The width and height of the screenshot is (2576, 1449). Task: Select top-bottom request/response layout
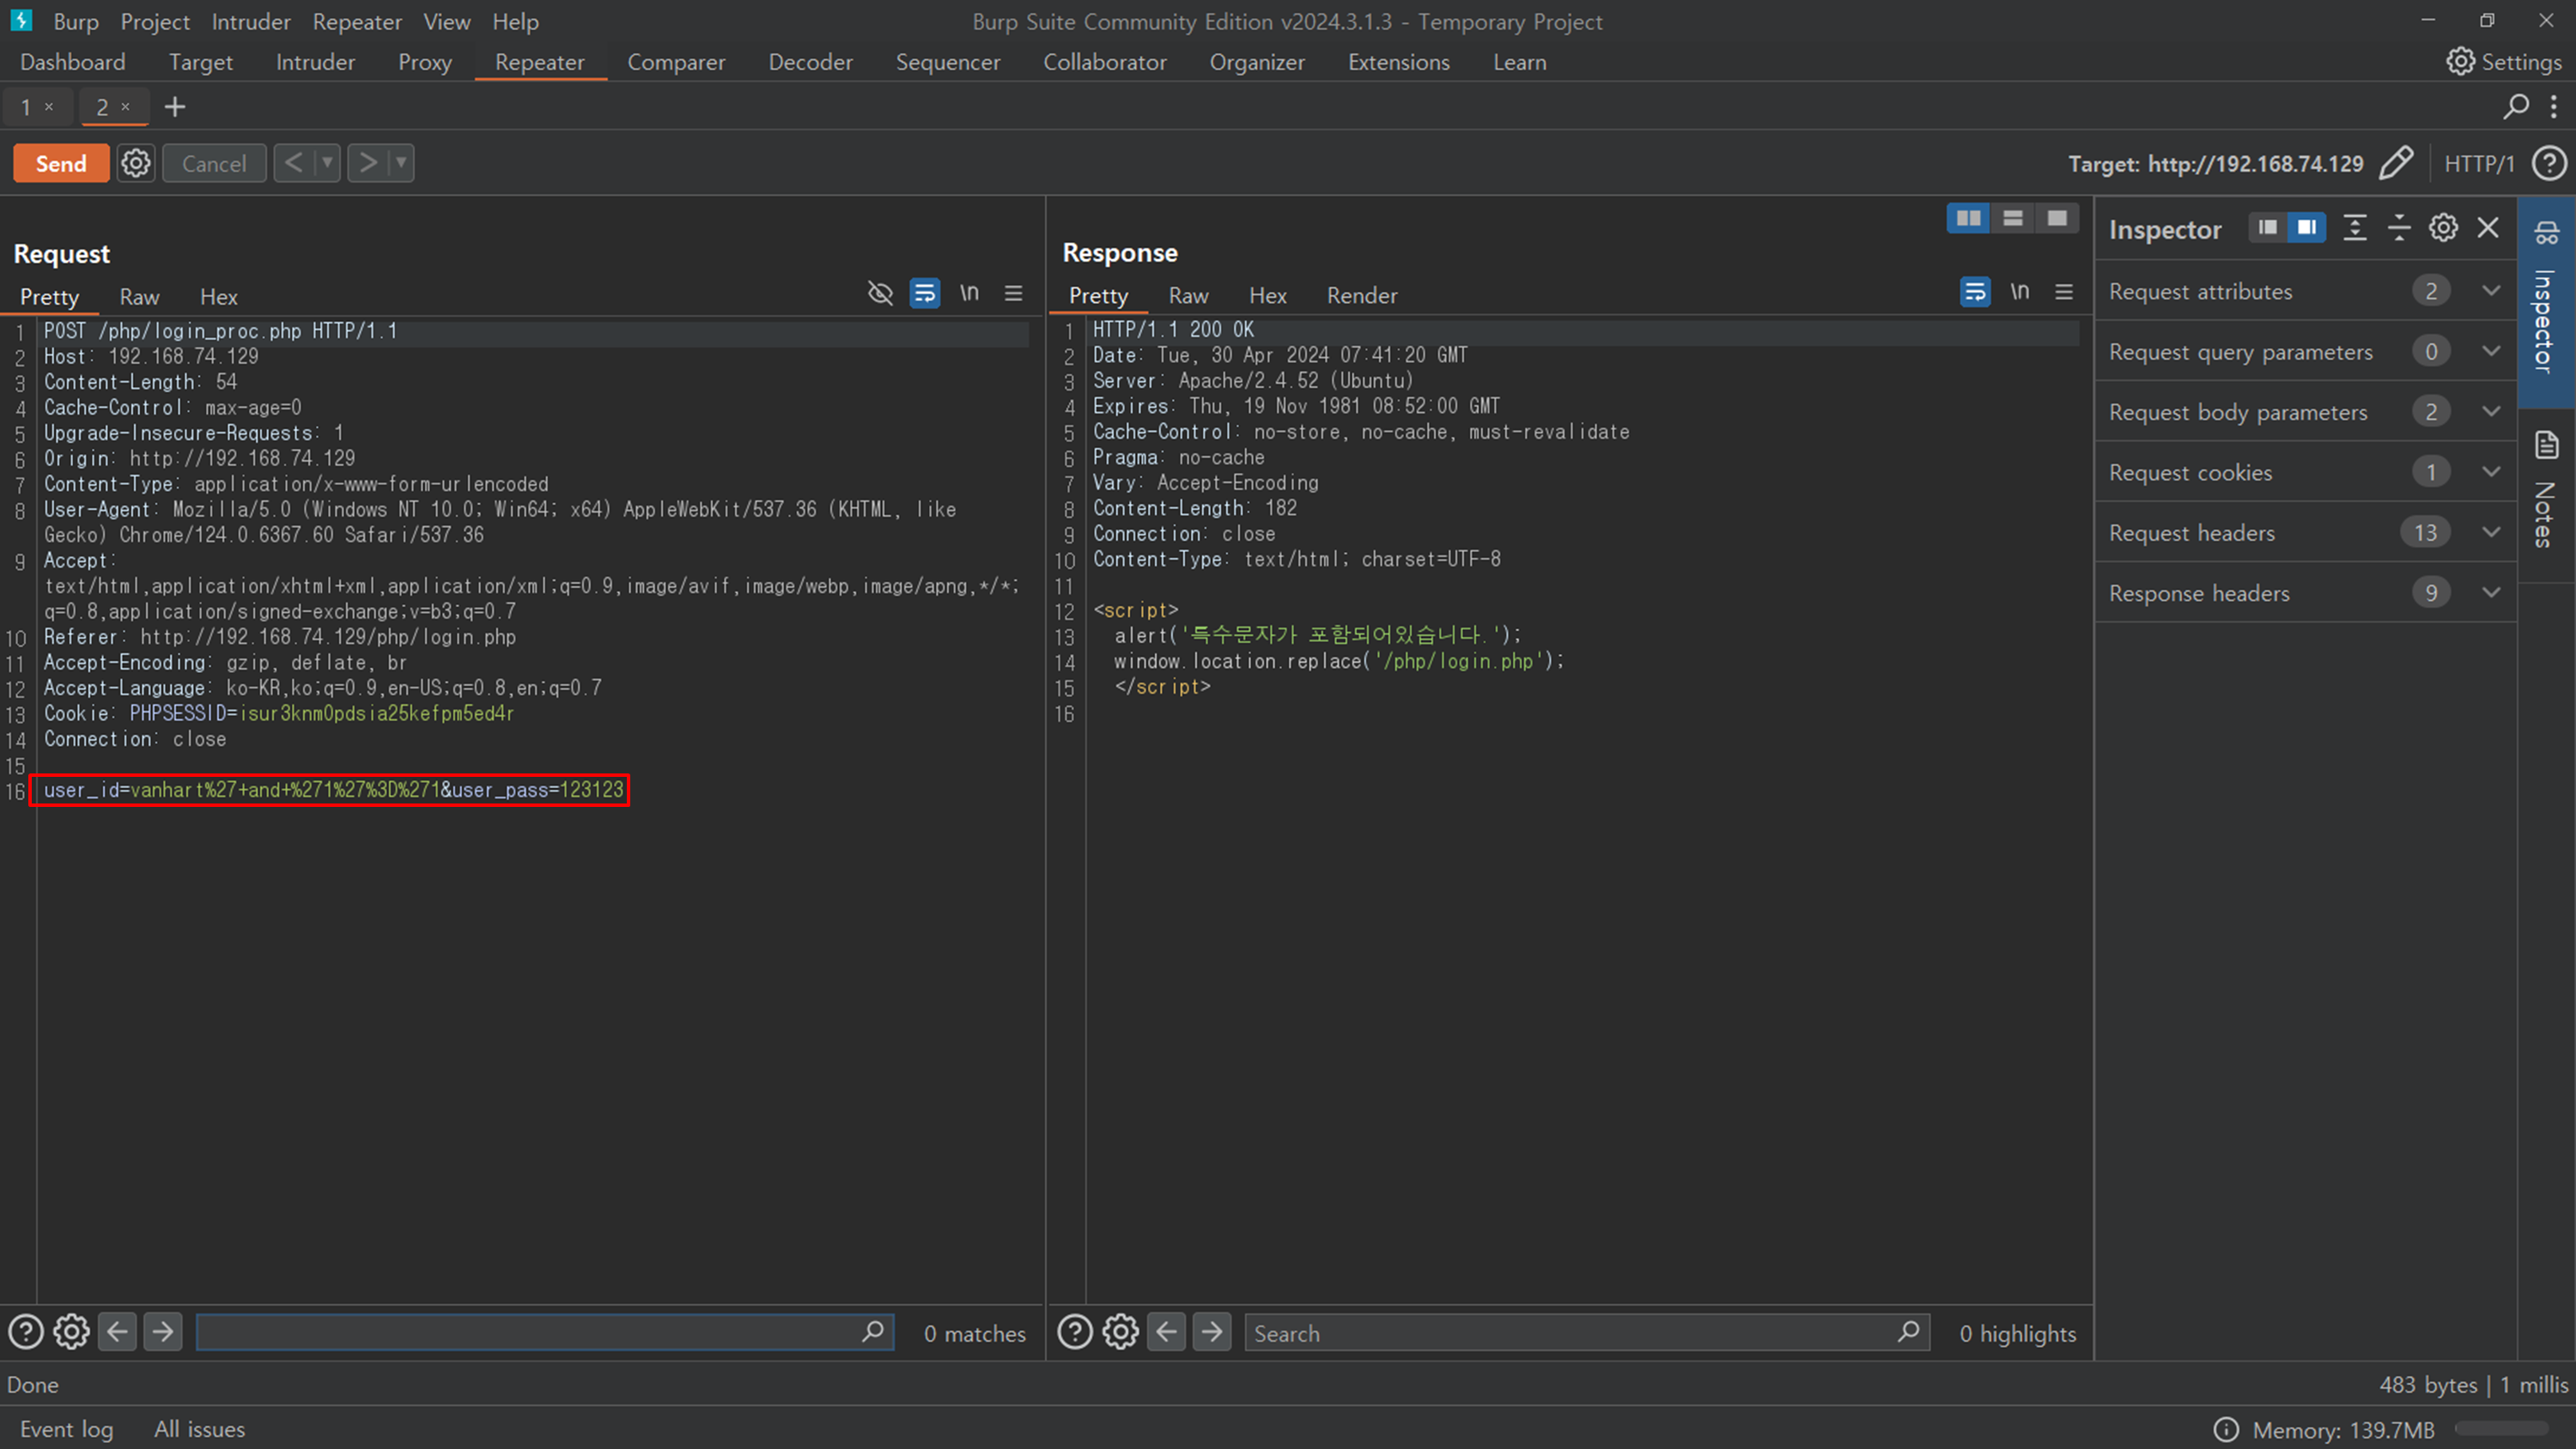pos(2013,218)
